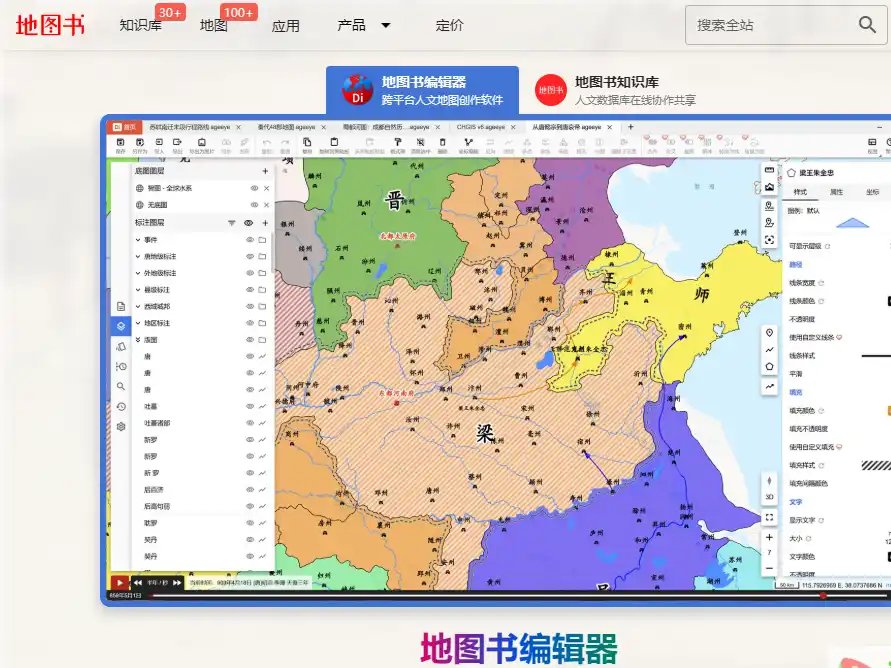Viewport: 891px width, 668px height.
Task: Select the point marker drawing tool
Action: pyautogui.click(x=769, y=333)
